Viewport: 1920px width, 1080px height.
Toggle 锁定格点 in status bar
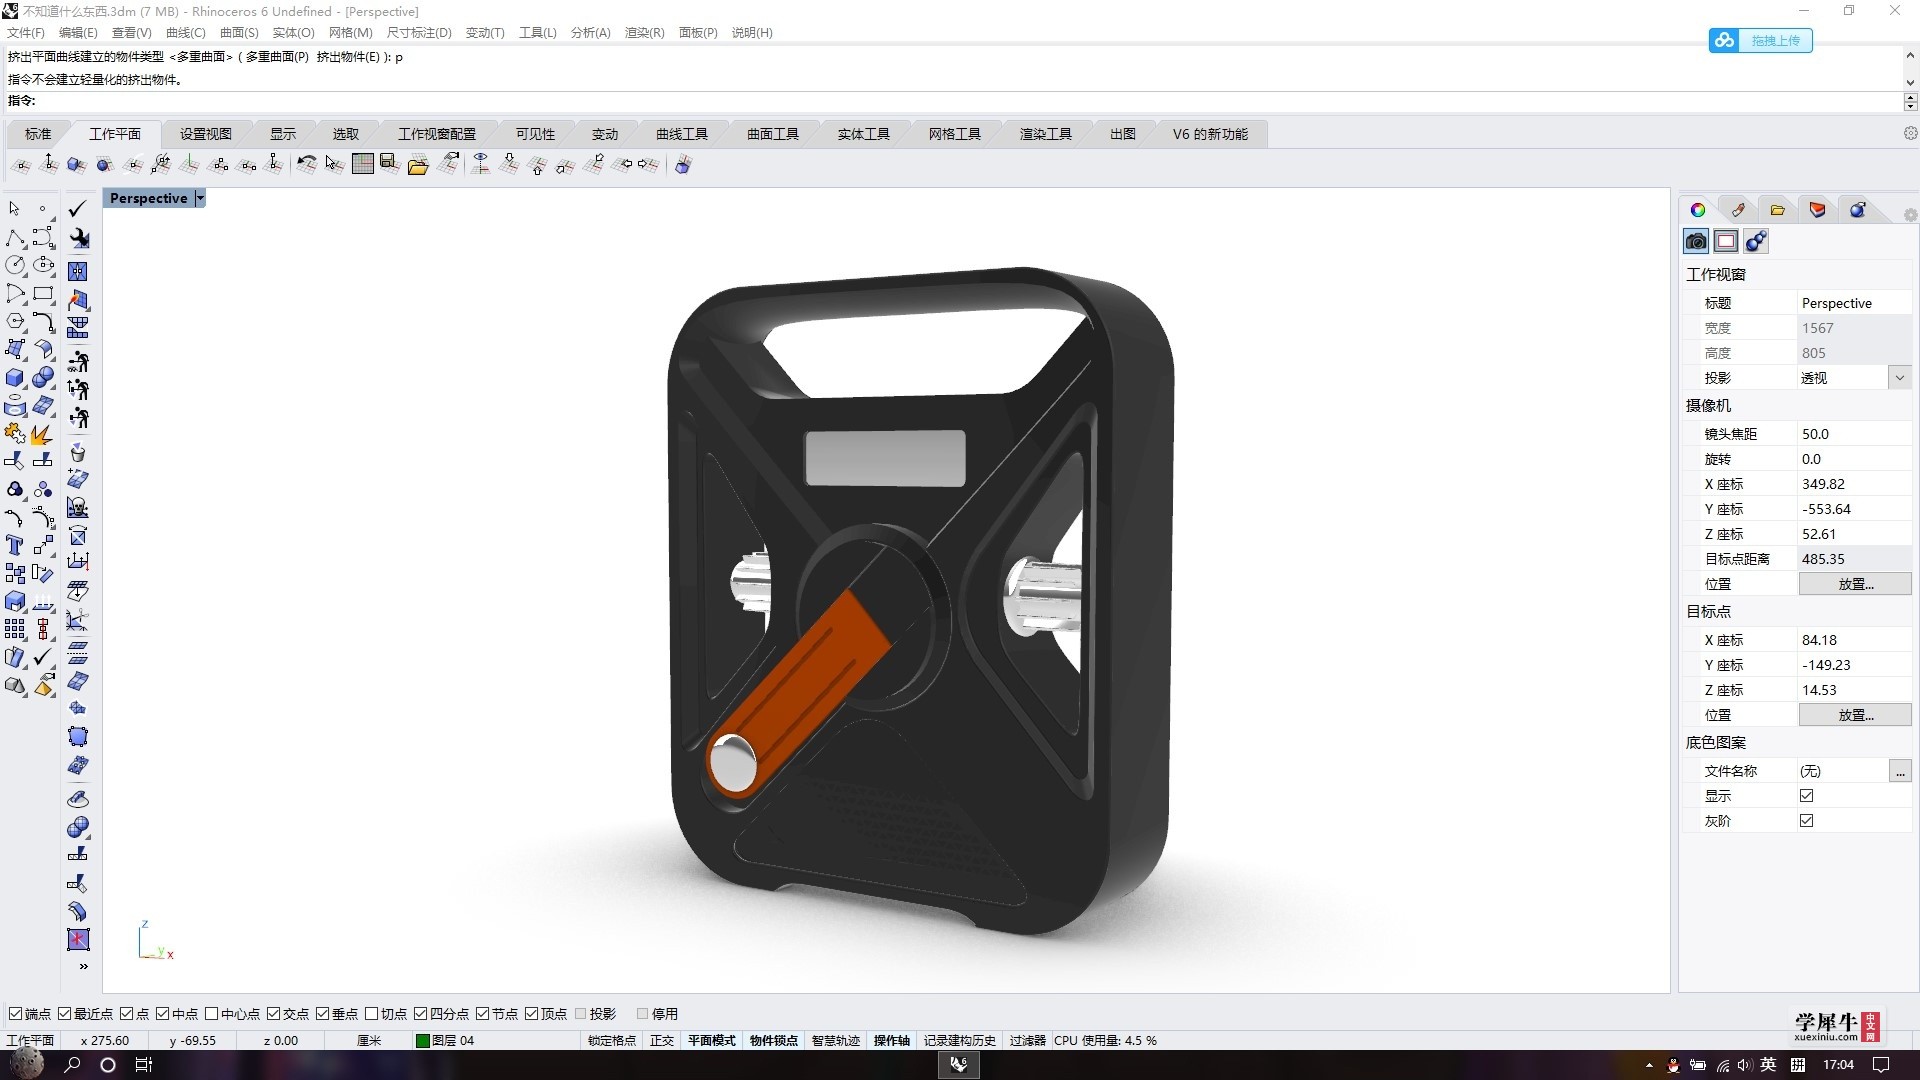(x=611, y=1041)
